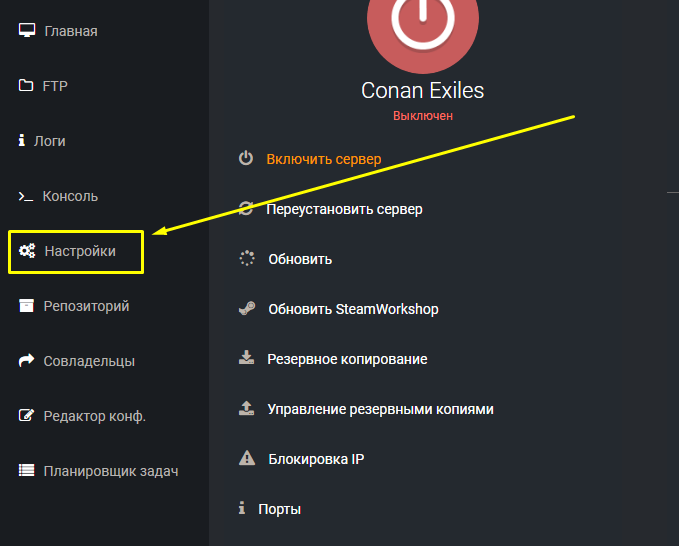
Task: Open the Логи sidebar item
Action: 49,141
